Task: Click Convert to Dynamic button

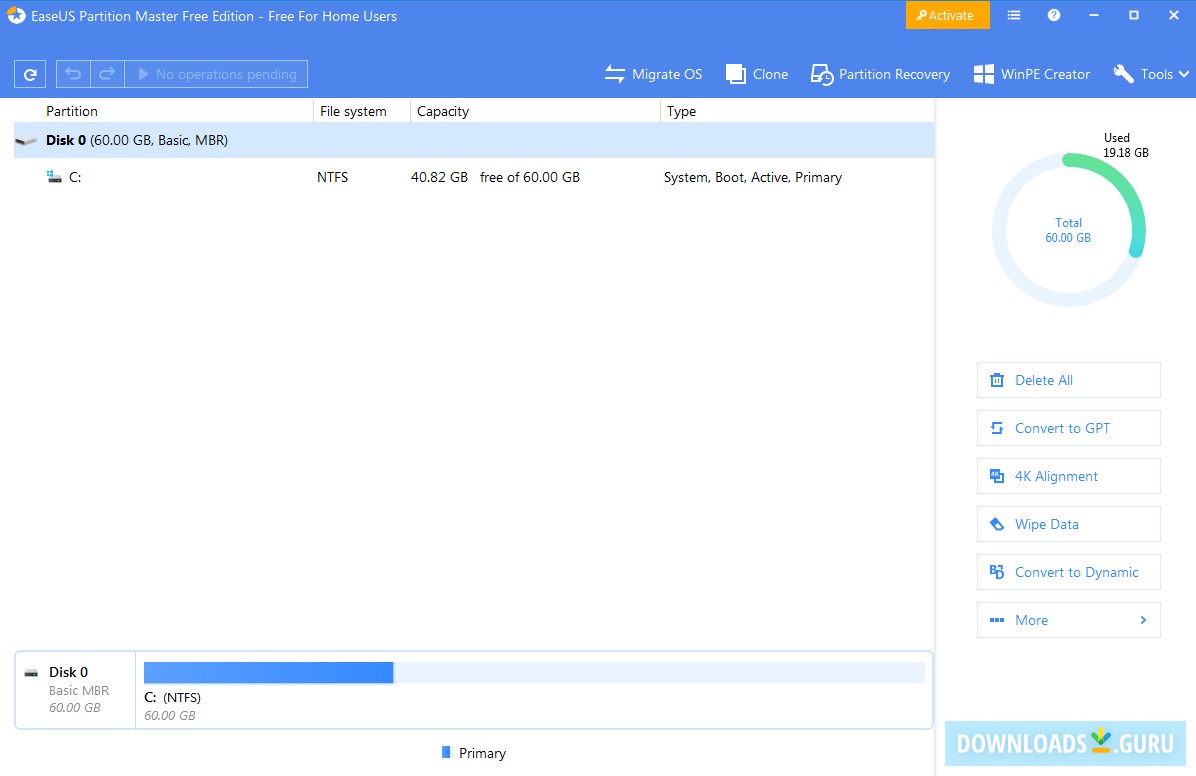Action: [1069, 572]
